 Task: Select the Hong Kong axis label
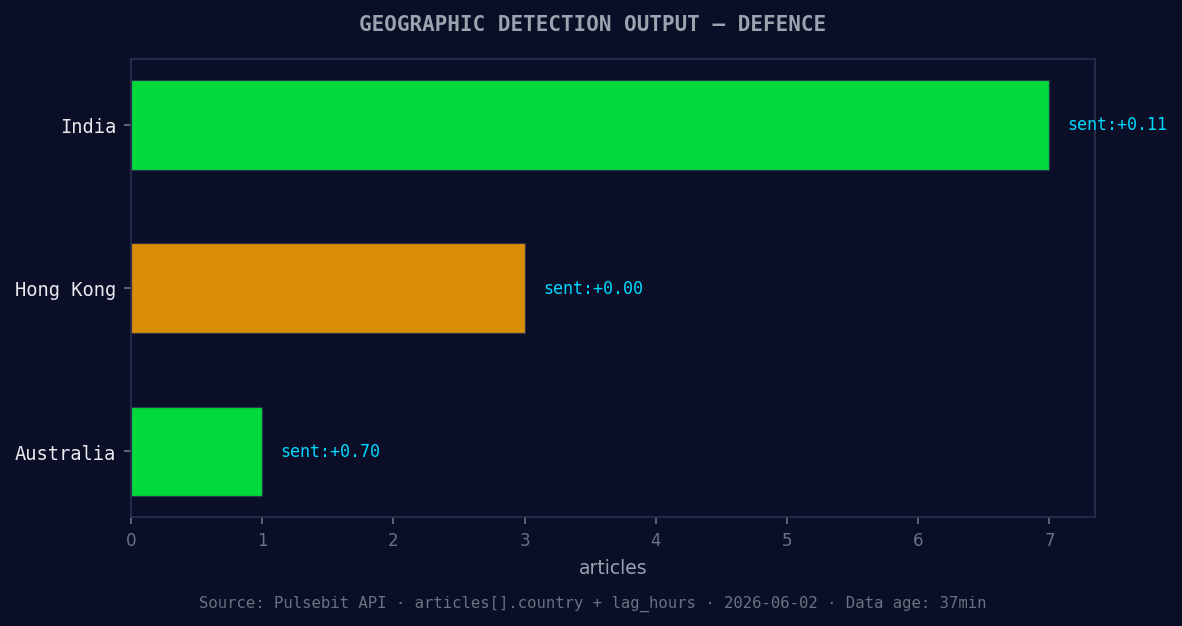[x=66, y=290]
